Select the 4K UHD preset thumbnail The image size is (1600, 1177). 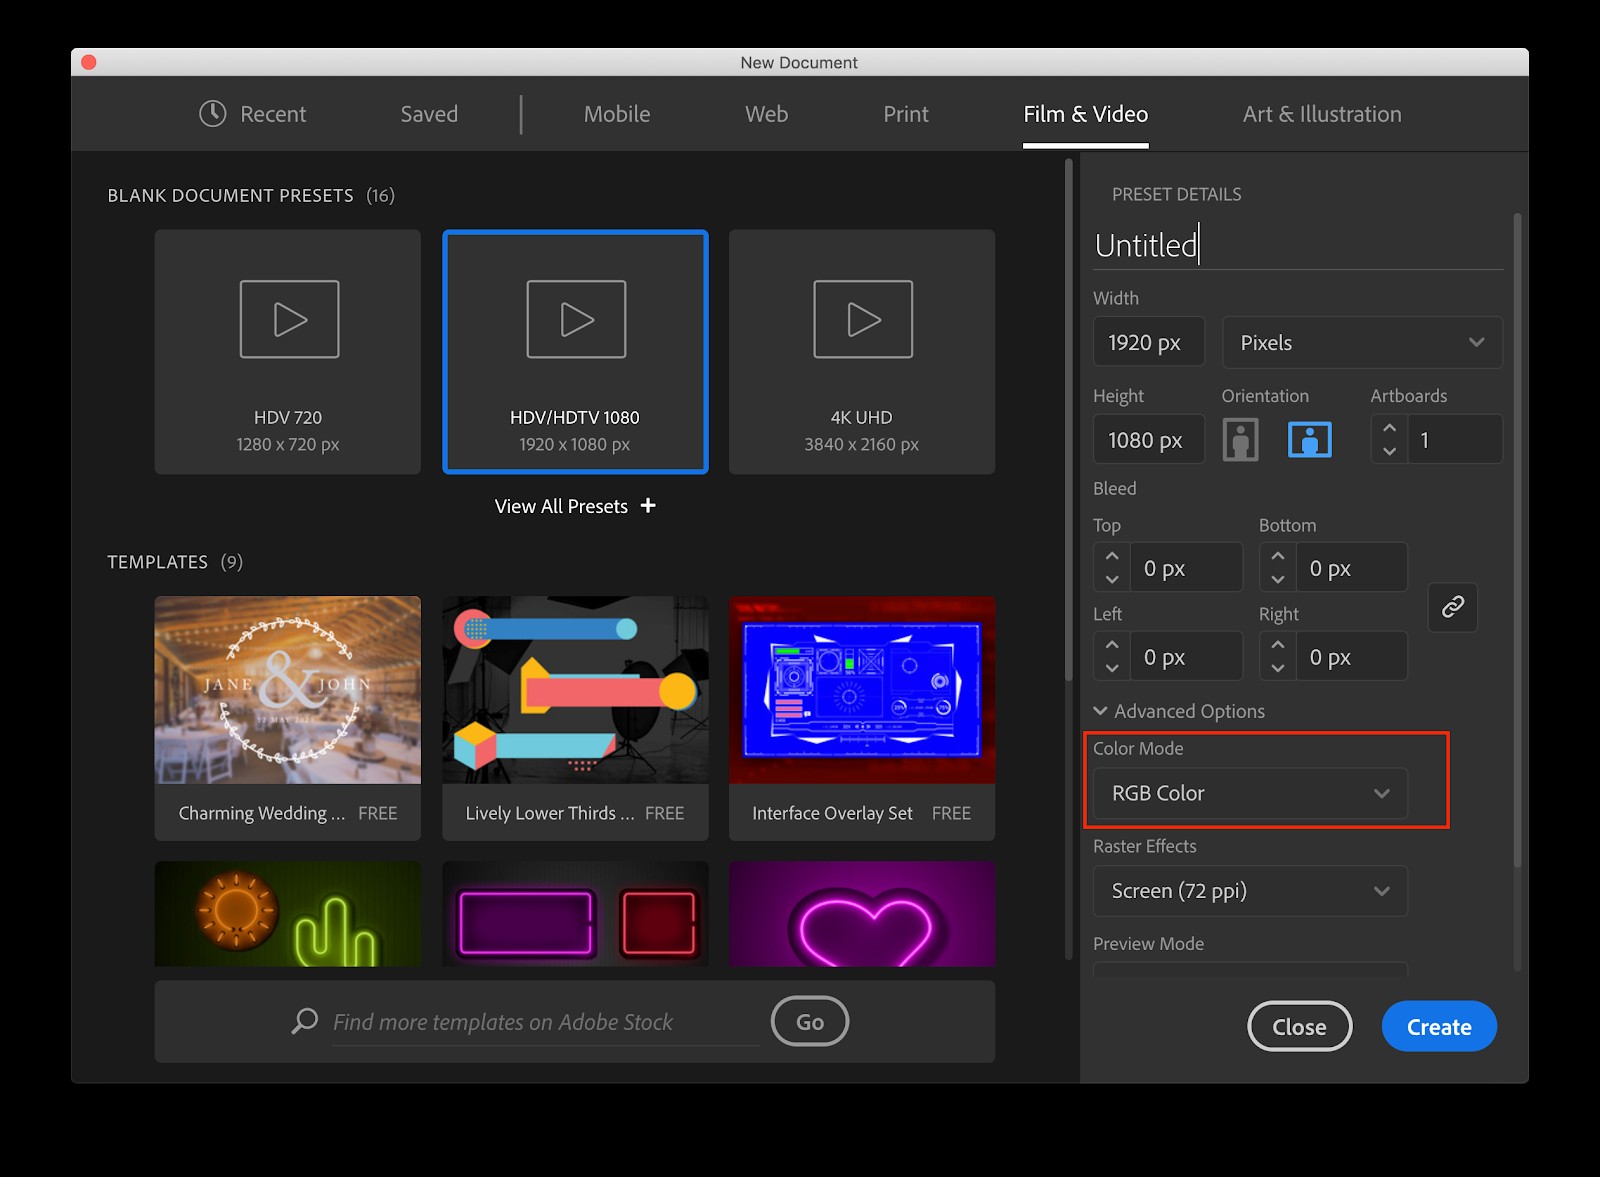[861, 352]
